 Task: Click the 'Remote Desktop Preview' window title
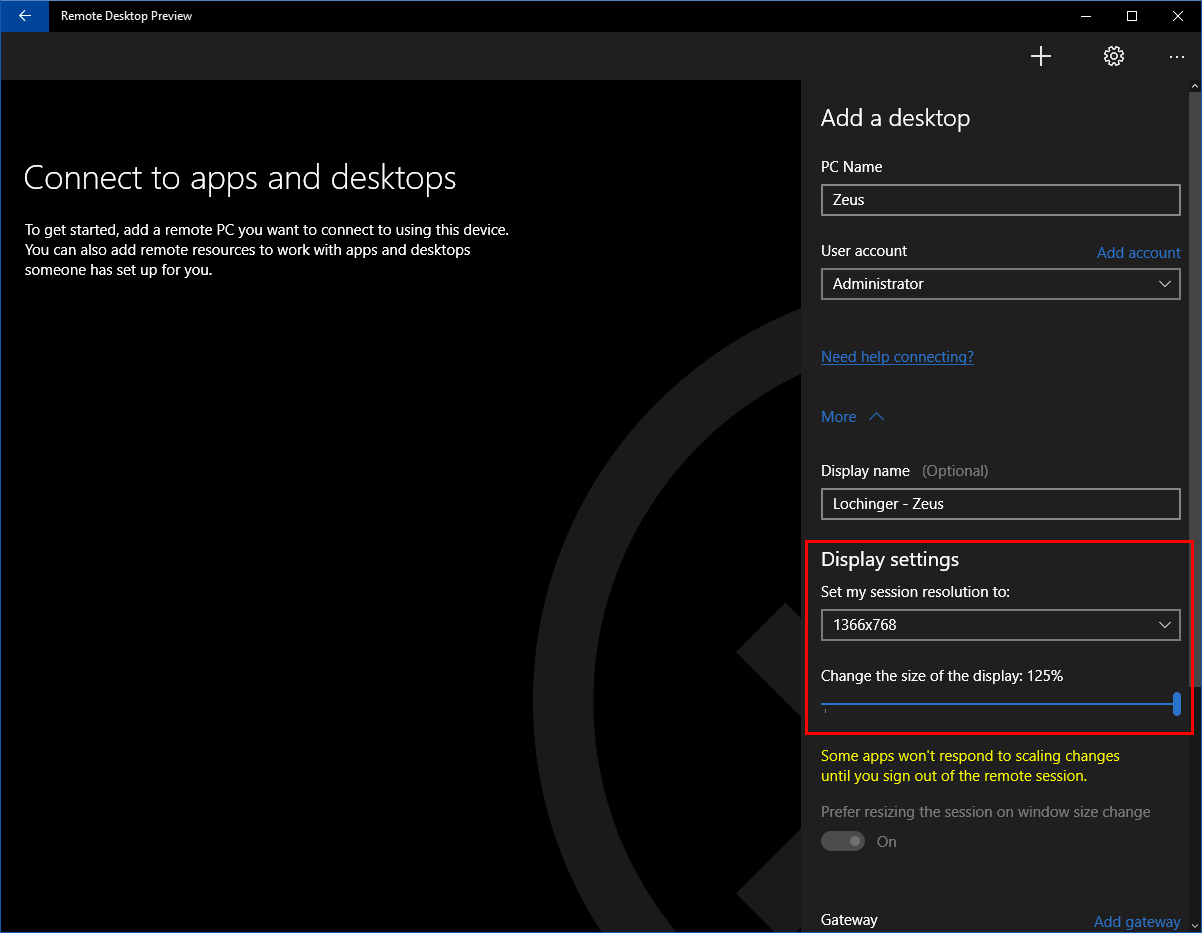point(127,16)
